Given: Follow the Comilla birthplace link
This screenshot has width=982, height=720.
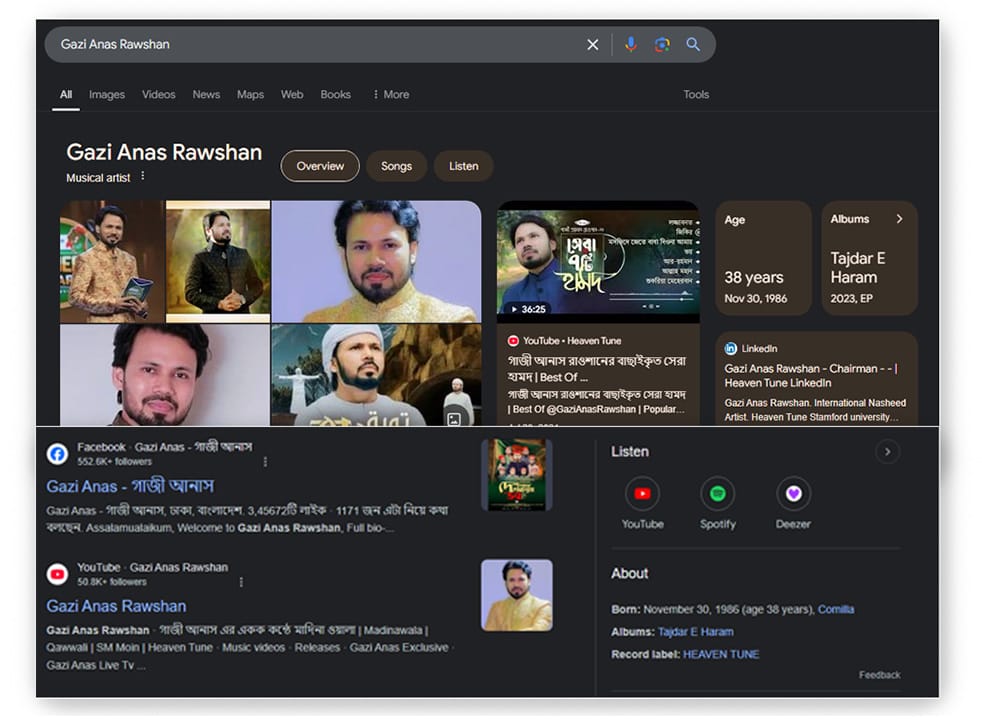Looking at the screenshot, I should click(835, 609).
